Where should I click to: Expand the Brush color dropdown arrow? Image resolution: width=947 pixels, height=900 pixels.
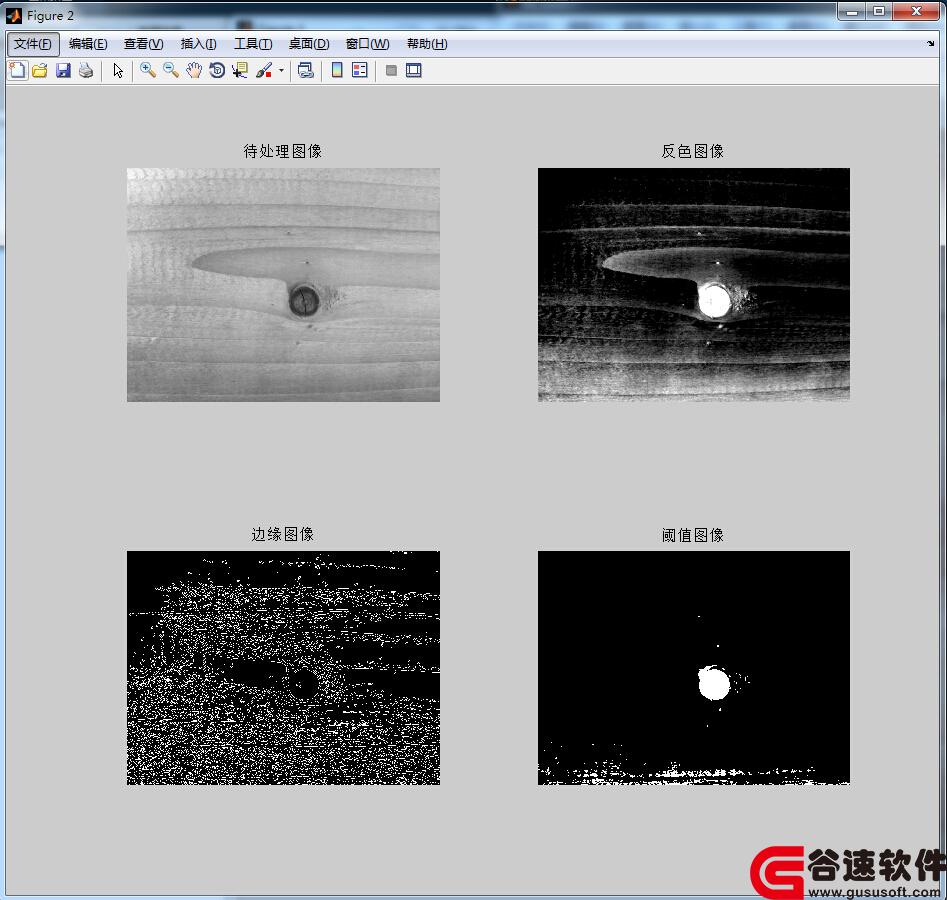coord(281,71)
